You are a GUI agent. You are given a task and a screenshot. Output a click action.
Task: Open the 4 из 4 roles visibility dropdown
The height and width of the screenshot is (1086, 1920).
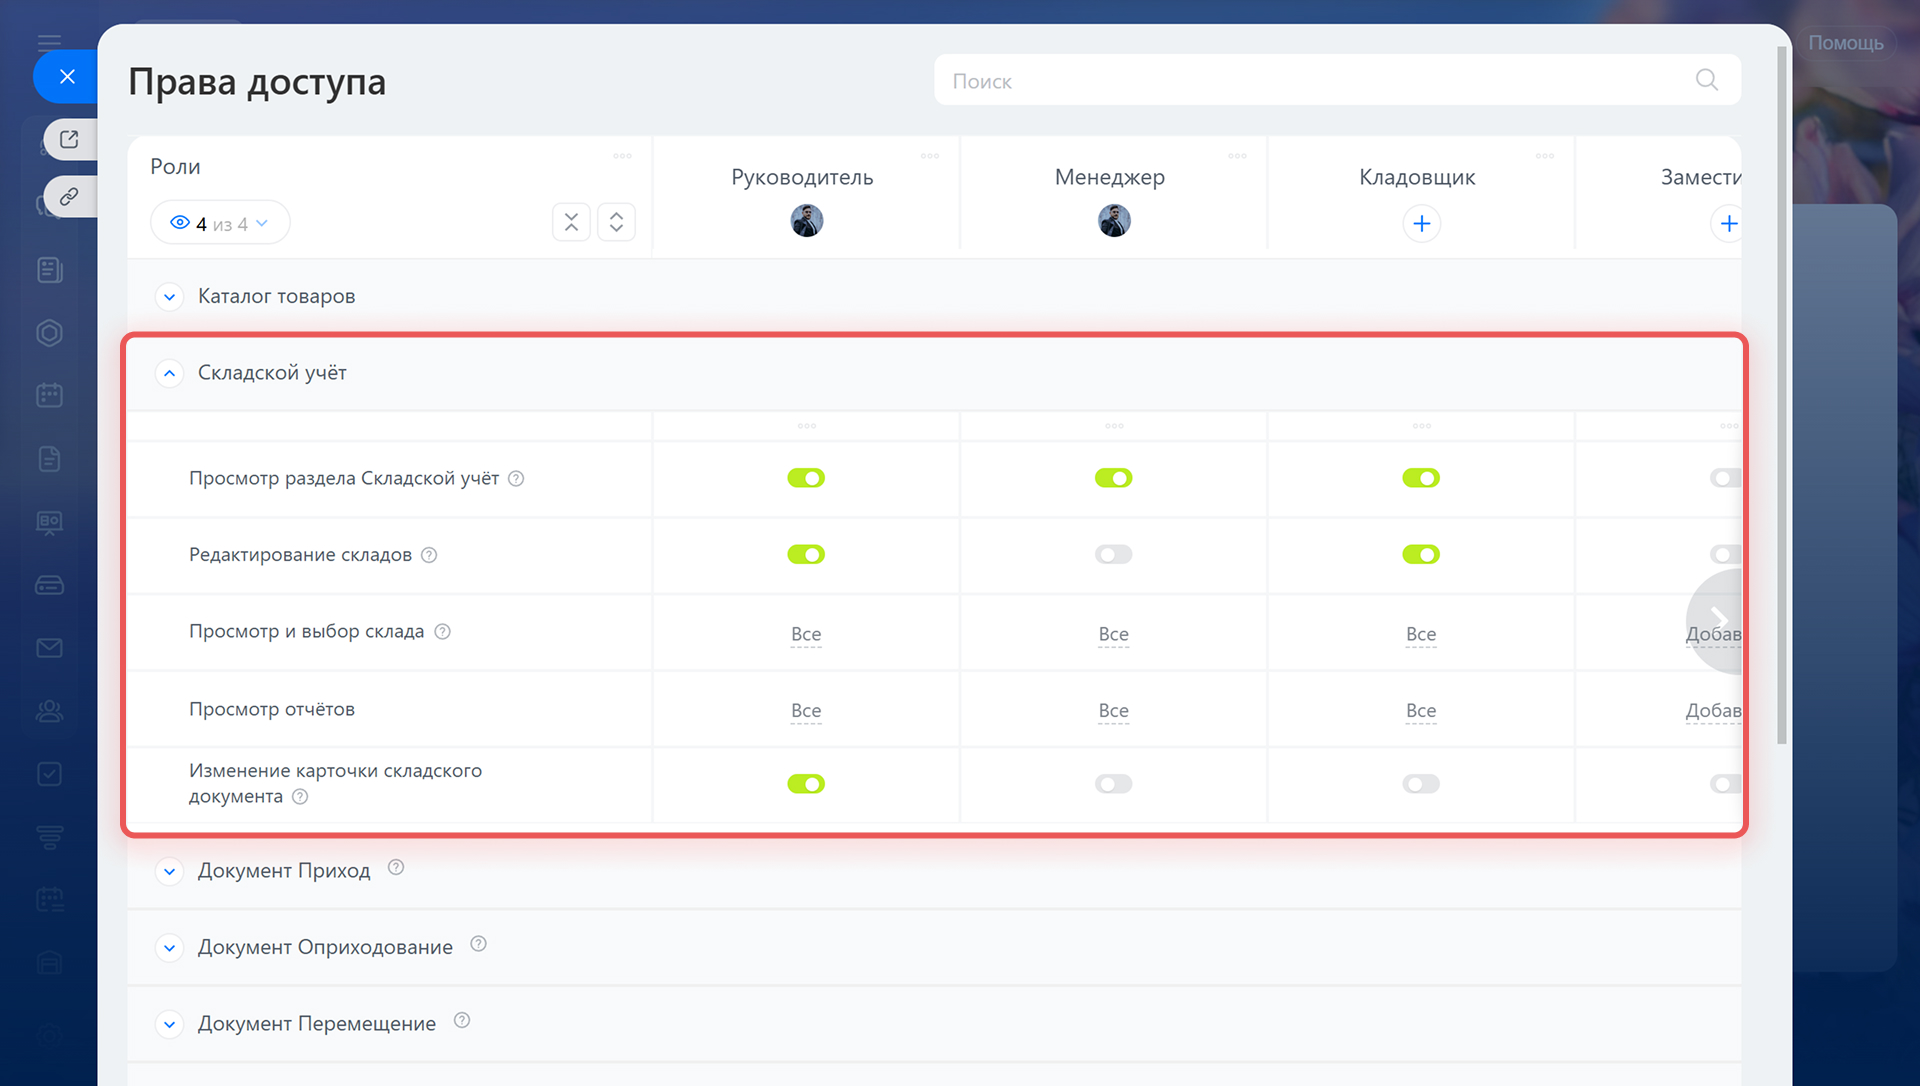(220, 223)
